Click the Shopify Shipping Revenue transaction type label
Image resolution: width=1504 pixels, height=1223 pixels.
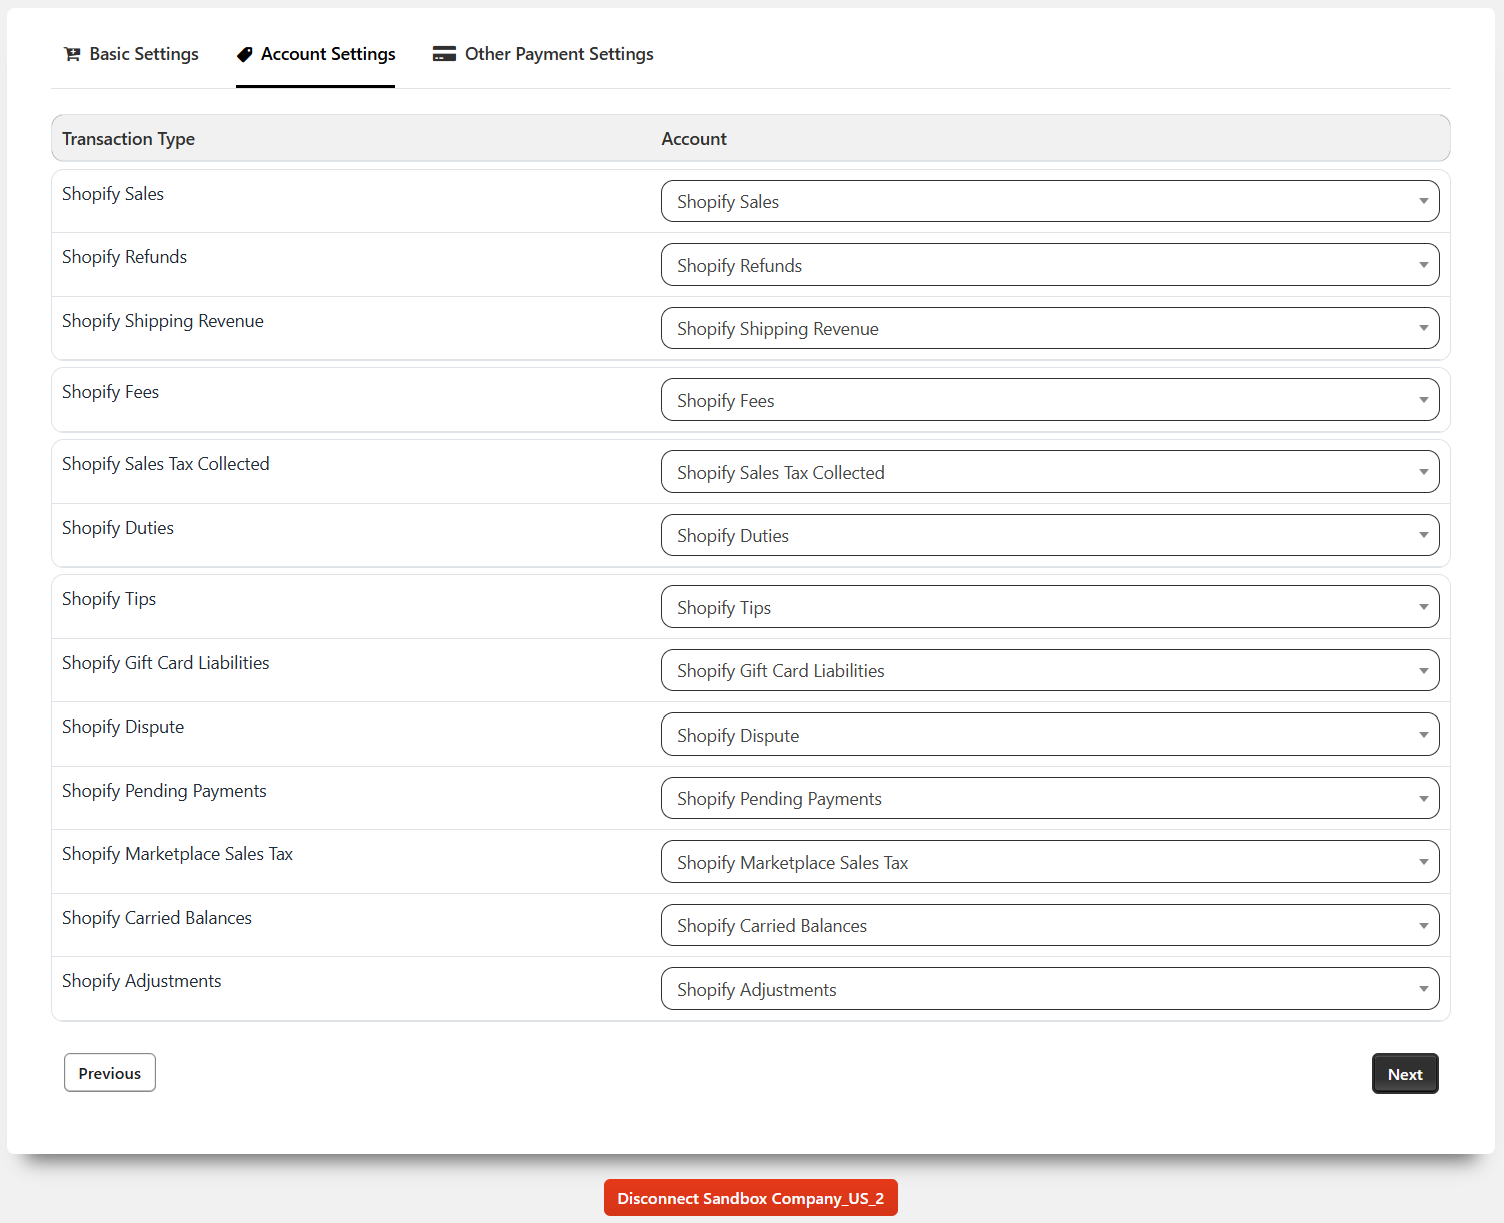coord(163,321)
